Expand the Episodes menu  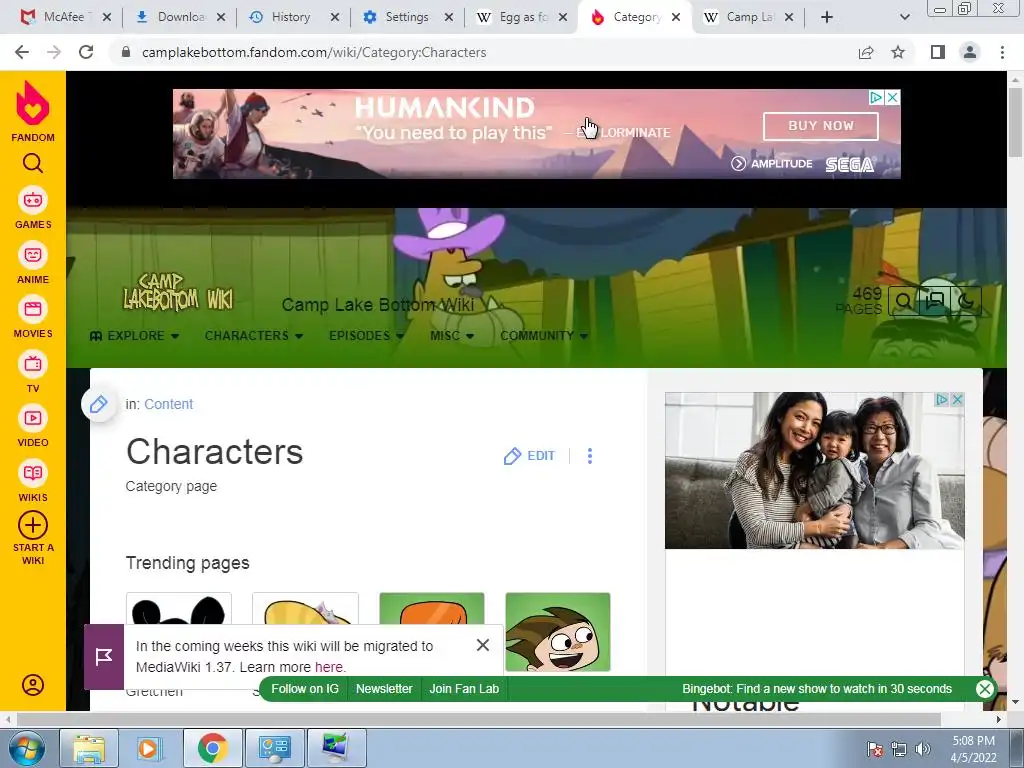[366, 336]
